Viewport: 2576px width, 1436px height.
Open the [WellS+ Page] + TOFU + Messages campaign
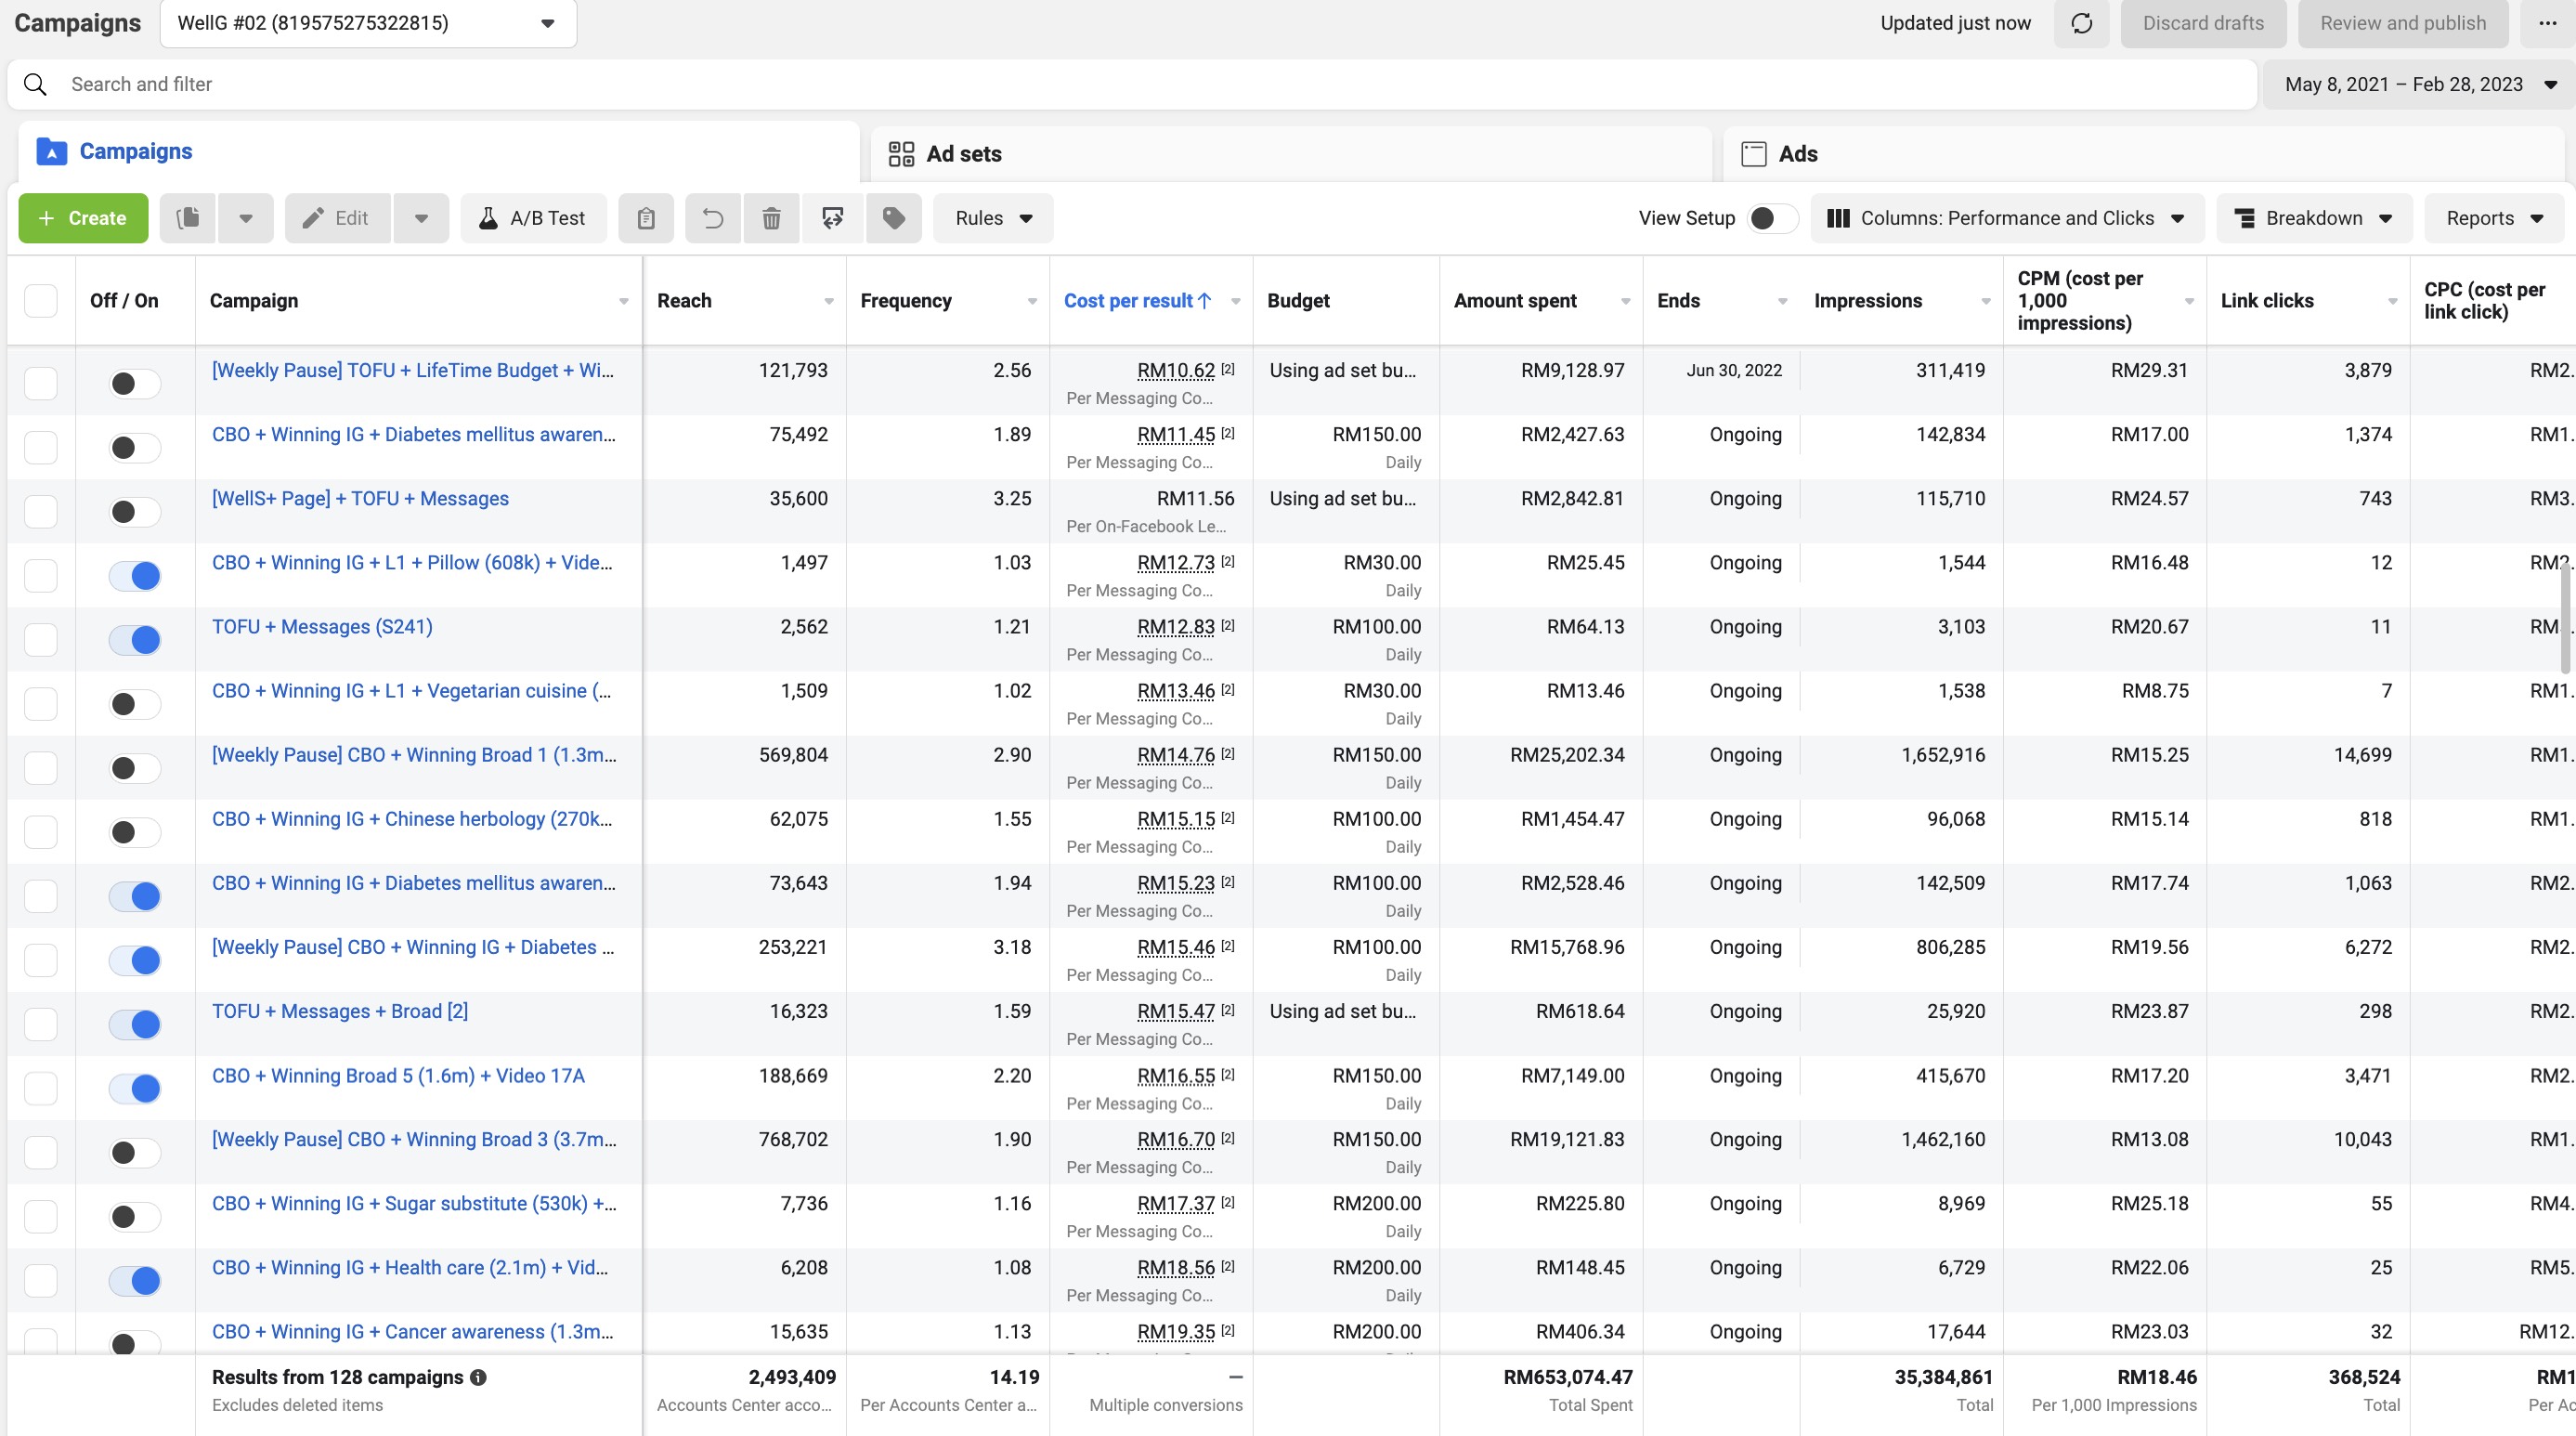coord(360,498)
